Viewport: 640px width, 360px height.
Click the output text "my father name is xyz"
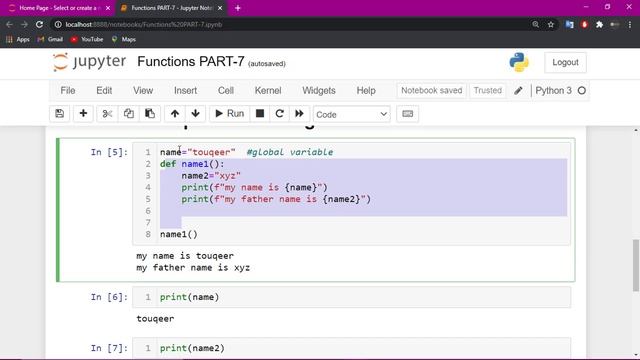pyautogui.click(x=193, y=268)
